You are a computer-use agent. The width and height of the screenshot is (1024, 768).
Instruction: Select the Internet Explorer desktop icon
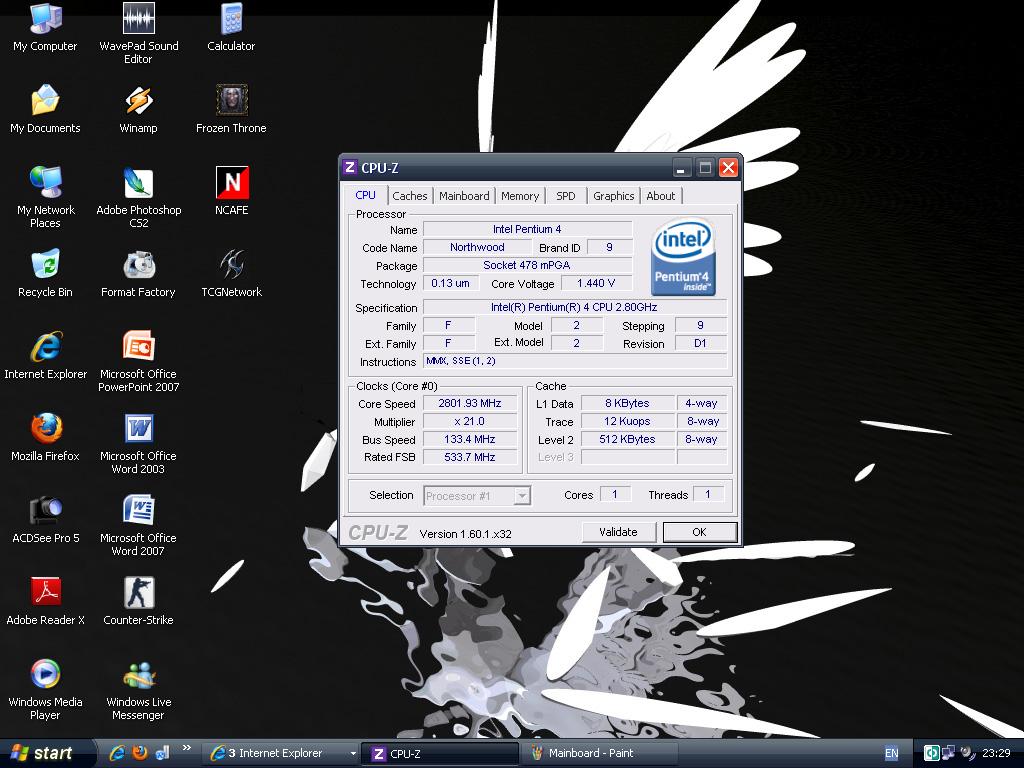click(x=45, y=355)
